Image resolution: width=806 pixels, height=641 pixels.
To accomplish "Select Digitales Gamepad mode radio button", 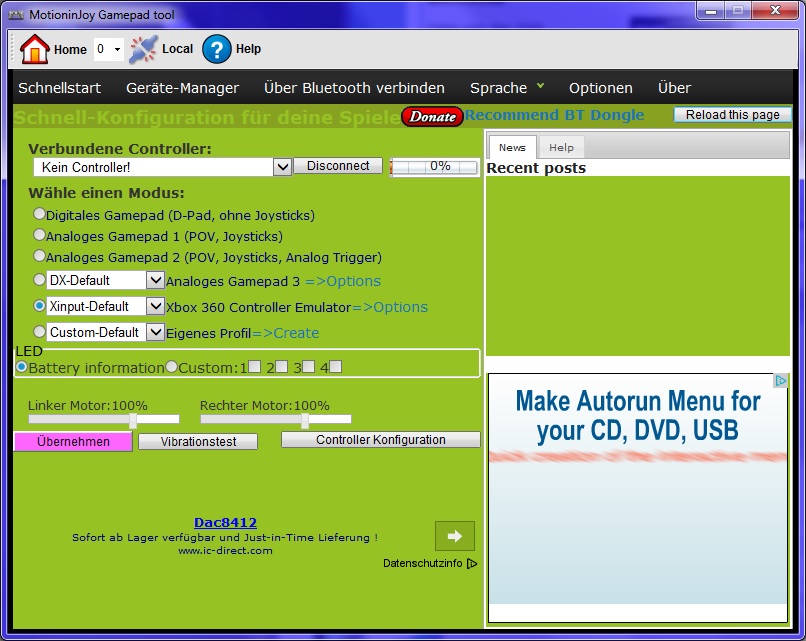I will tap(39, 213).
